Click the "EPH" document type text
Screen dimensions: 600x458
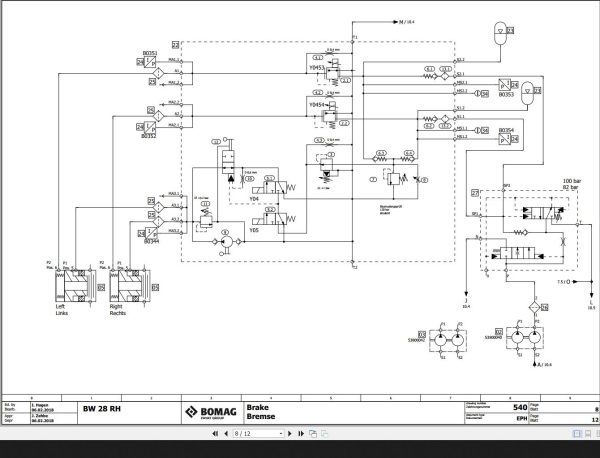point(522,418)
